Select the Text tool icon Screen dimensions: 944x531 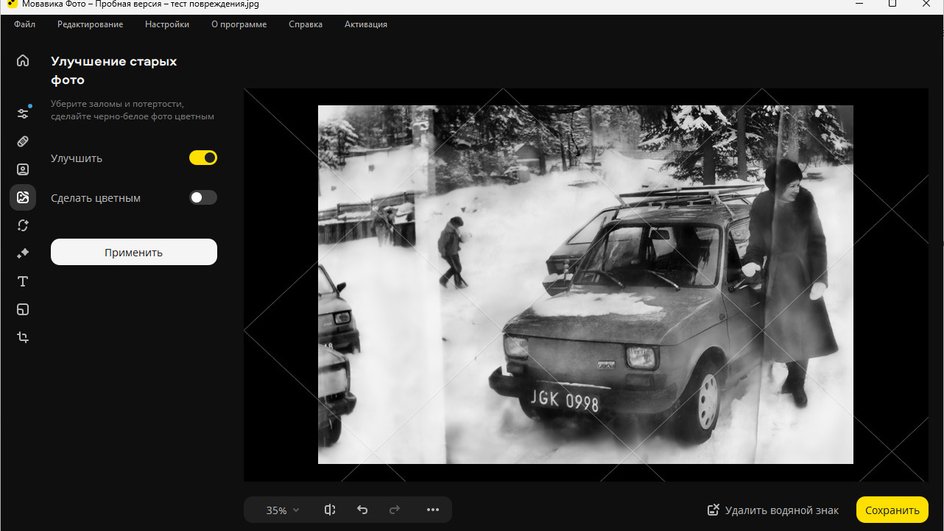tap(23, 281)
